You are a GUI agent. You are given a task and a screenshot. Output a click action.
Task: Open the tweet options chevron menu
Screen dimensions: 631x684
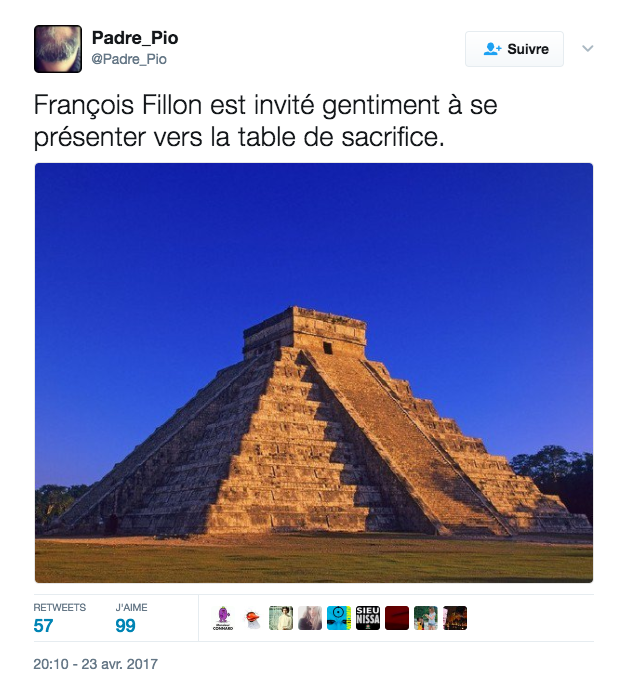(x=588, y=48)
